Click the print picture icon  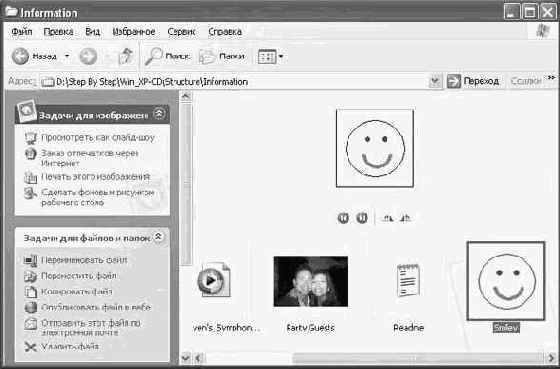coord(31,178)
